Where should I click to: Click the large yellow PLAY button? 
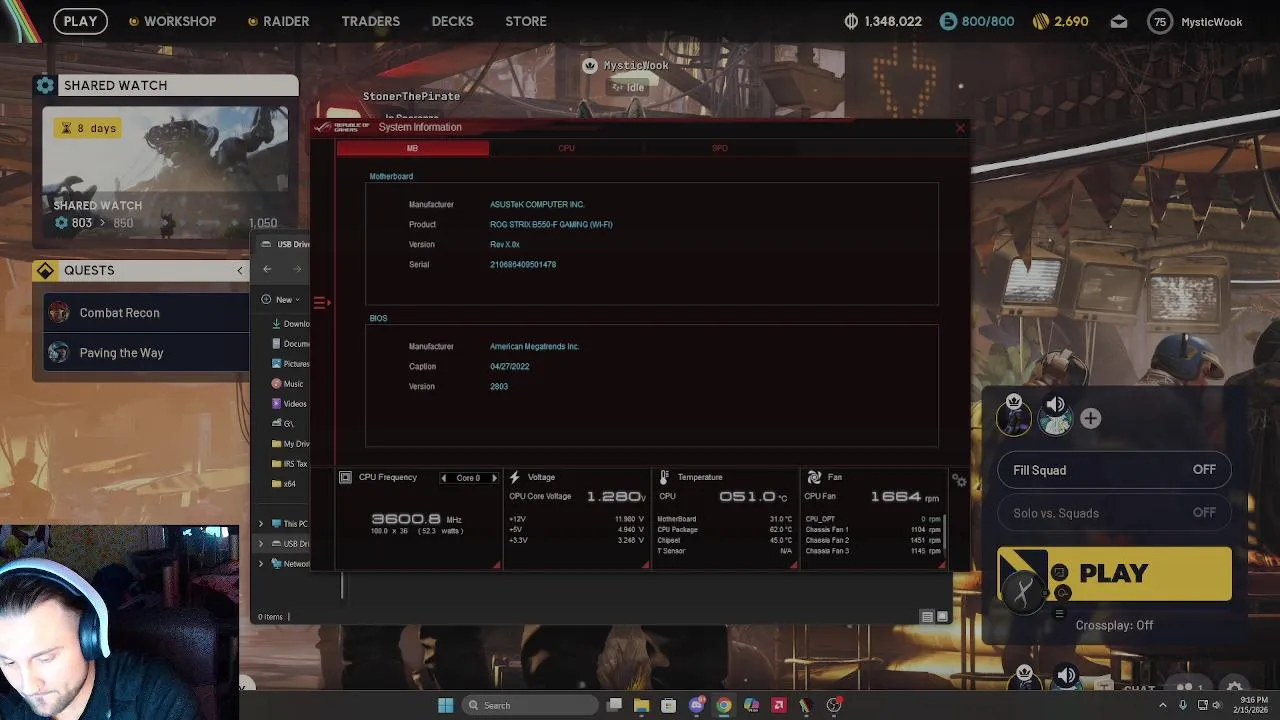pos(1114,573)
